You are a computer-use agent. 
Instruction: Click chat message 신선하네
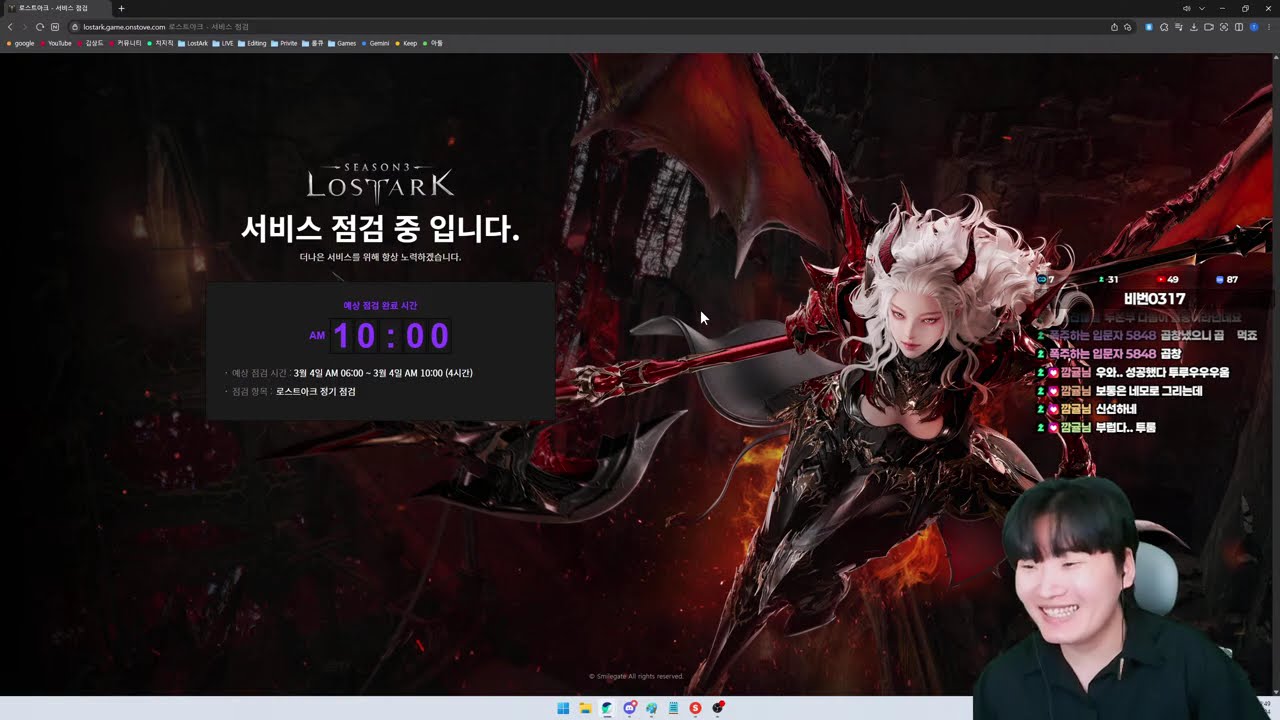coord(1115,409)
